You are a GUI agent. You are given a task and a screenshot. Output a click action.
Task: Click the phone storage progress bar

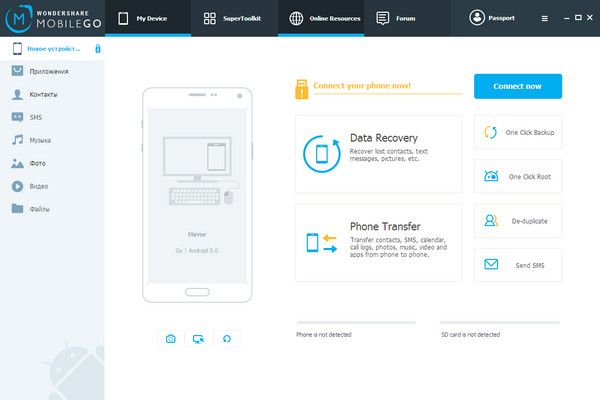pyautogui.click(x=356, y=323)
